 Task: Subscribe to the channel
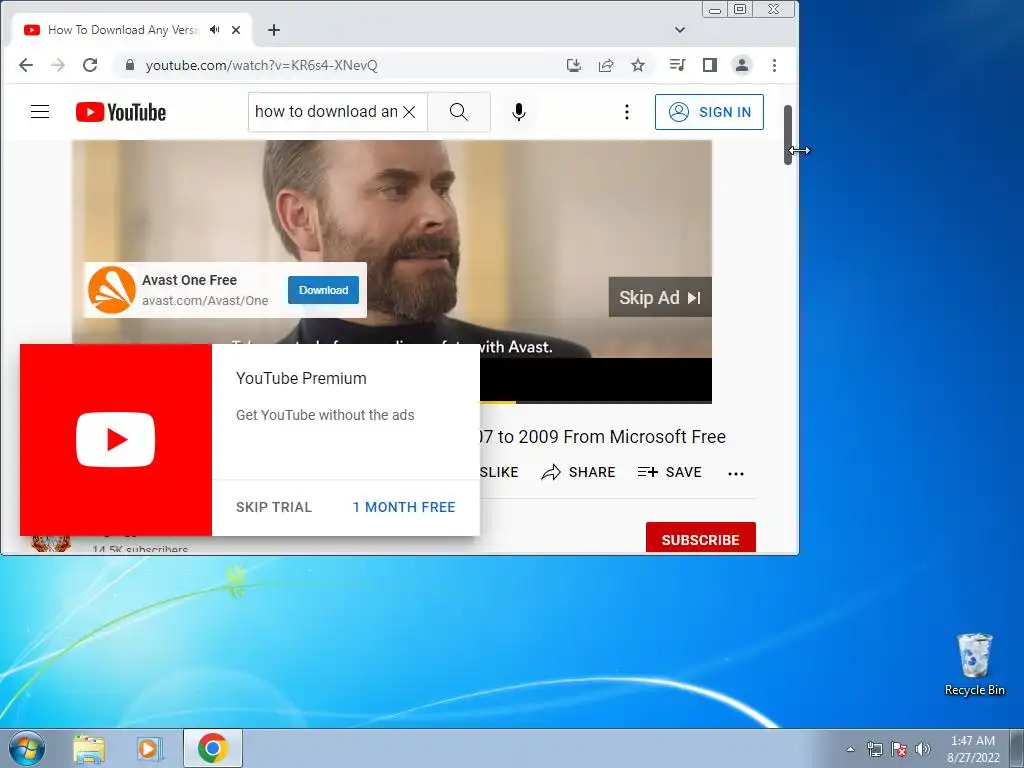(x=701, y=539)
